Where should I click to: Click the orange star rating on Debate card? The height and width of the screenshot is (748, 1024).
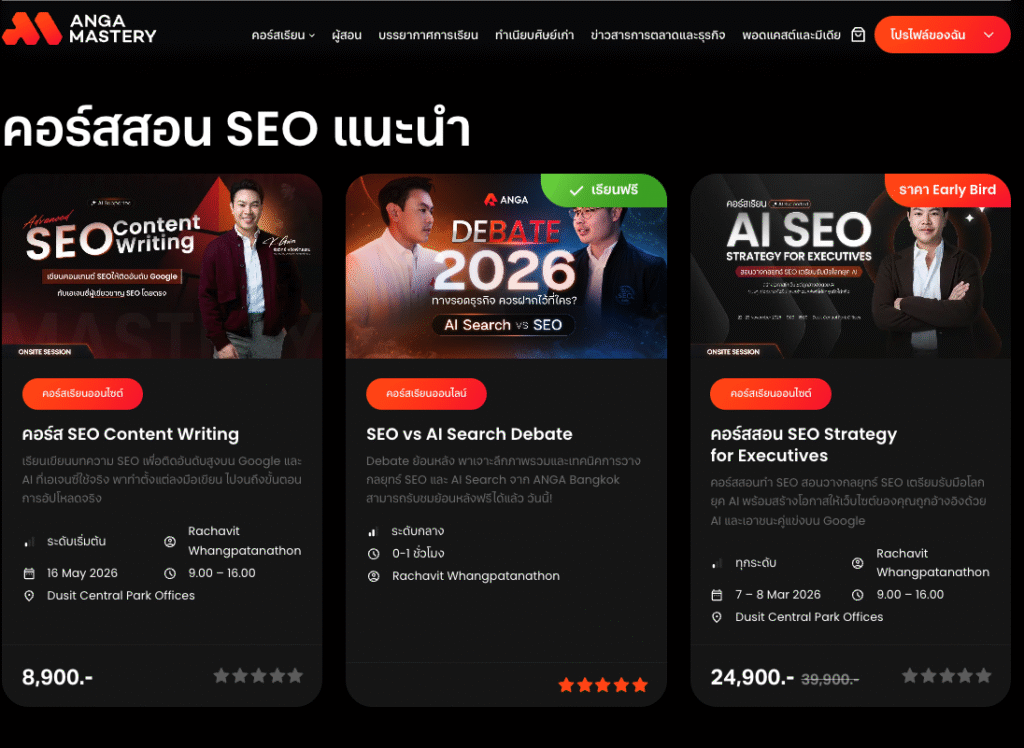click(x=603, y=685)
